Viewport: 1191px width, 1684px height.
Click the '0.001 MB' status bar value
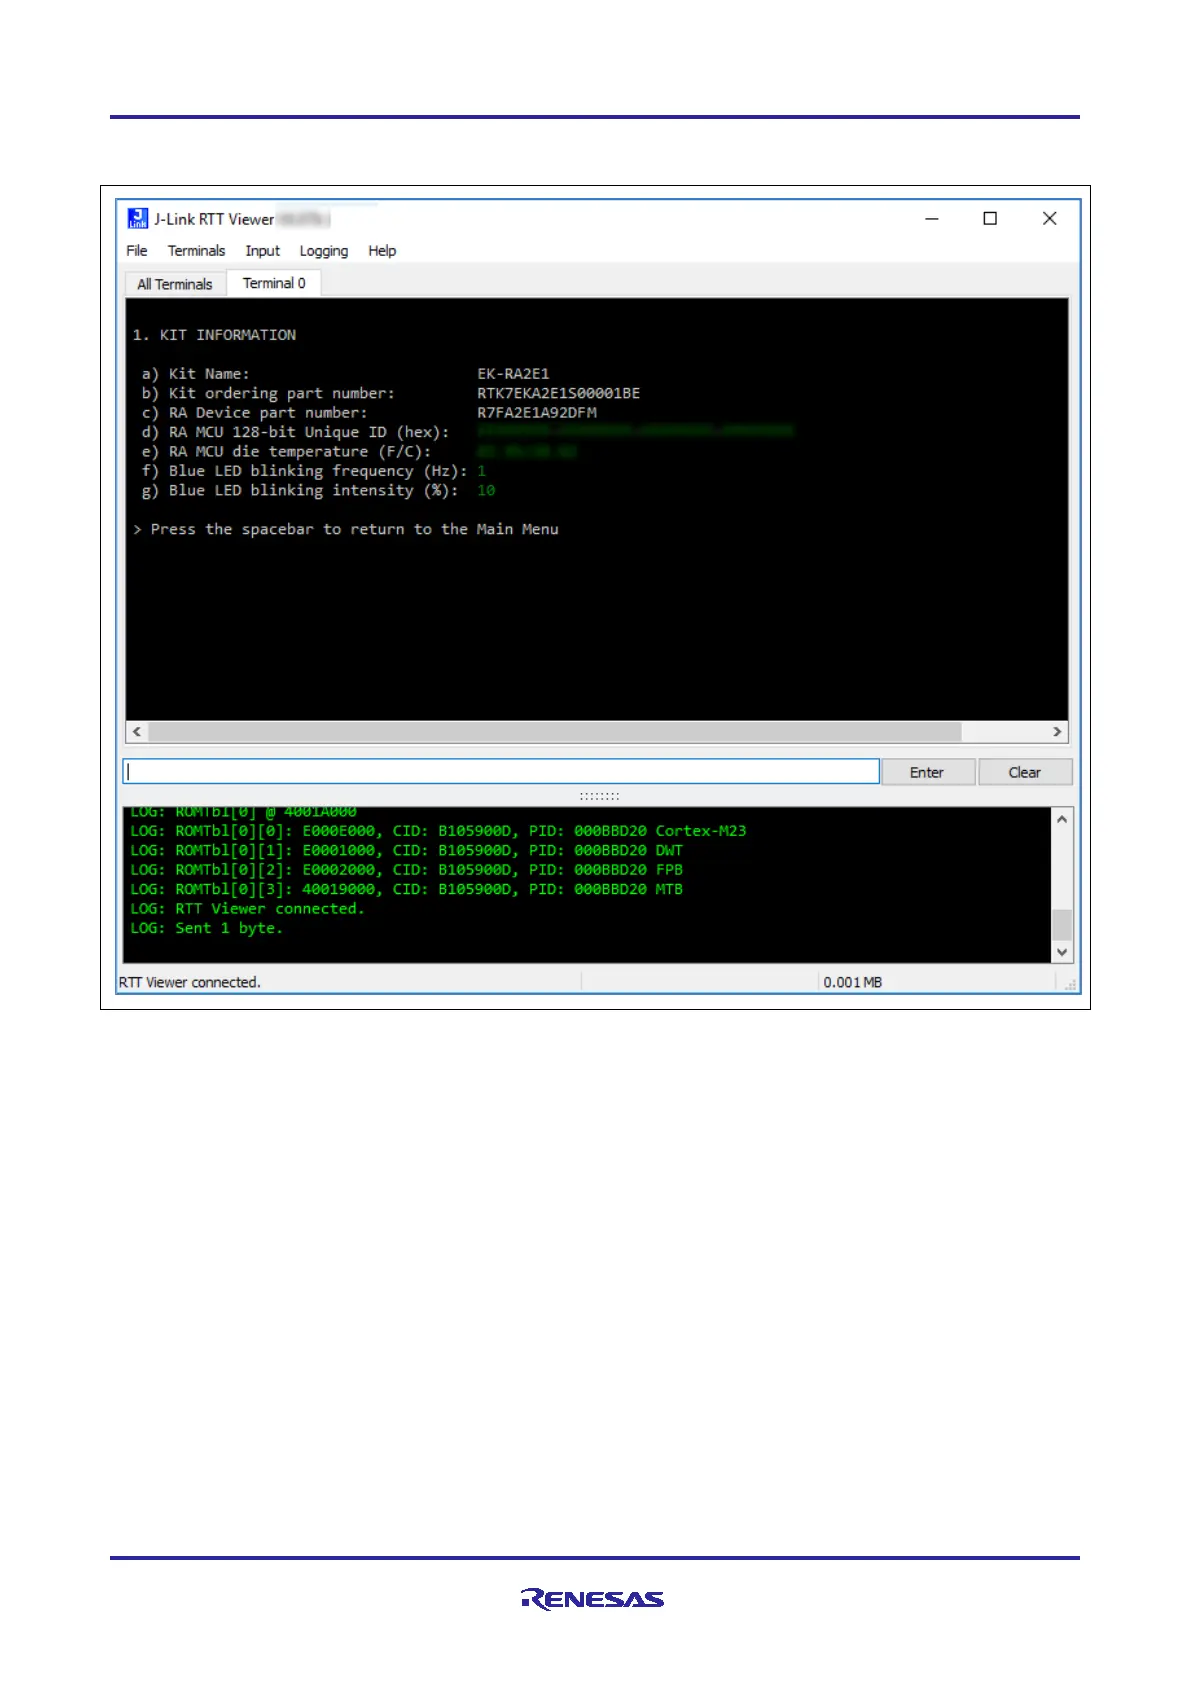(852, 983)
